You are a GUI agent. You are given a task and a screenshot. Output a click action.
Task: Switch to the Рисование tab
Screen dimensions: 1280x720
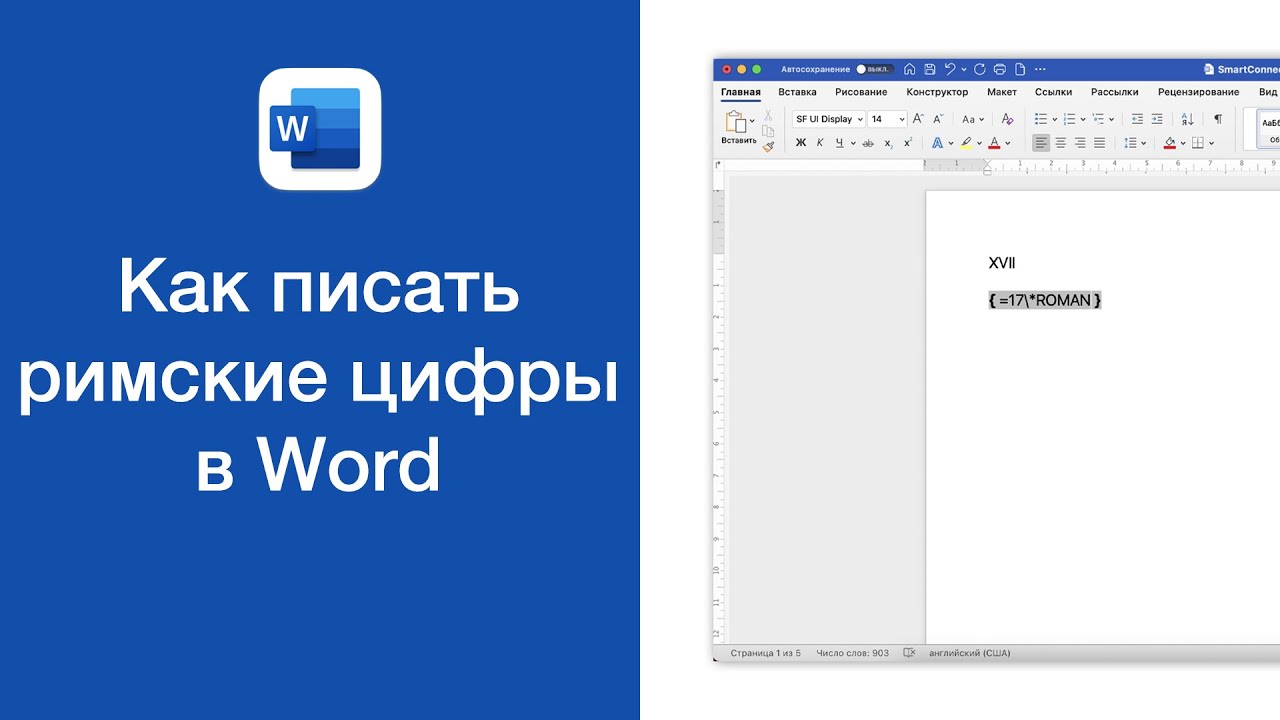[861, 92]
